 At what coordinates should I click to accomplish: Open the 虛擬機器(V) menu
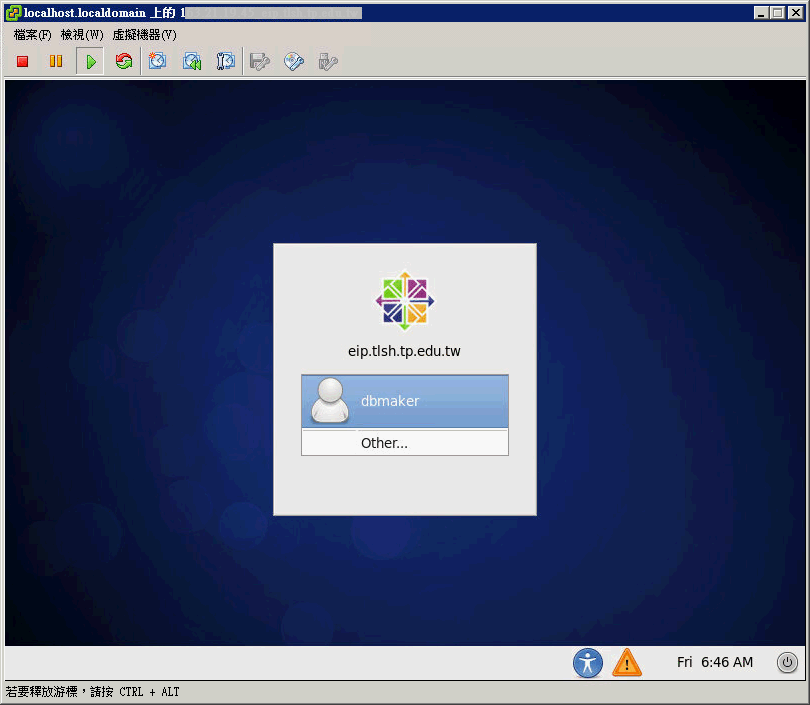click(x=144, y=35)
